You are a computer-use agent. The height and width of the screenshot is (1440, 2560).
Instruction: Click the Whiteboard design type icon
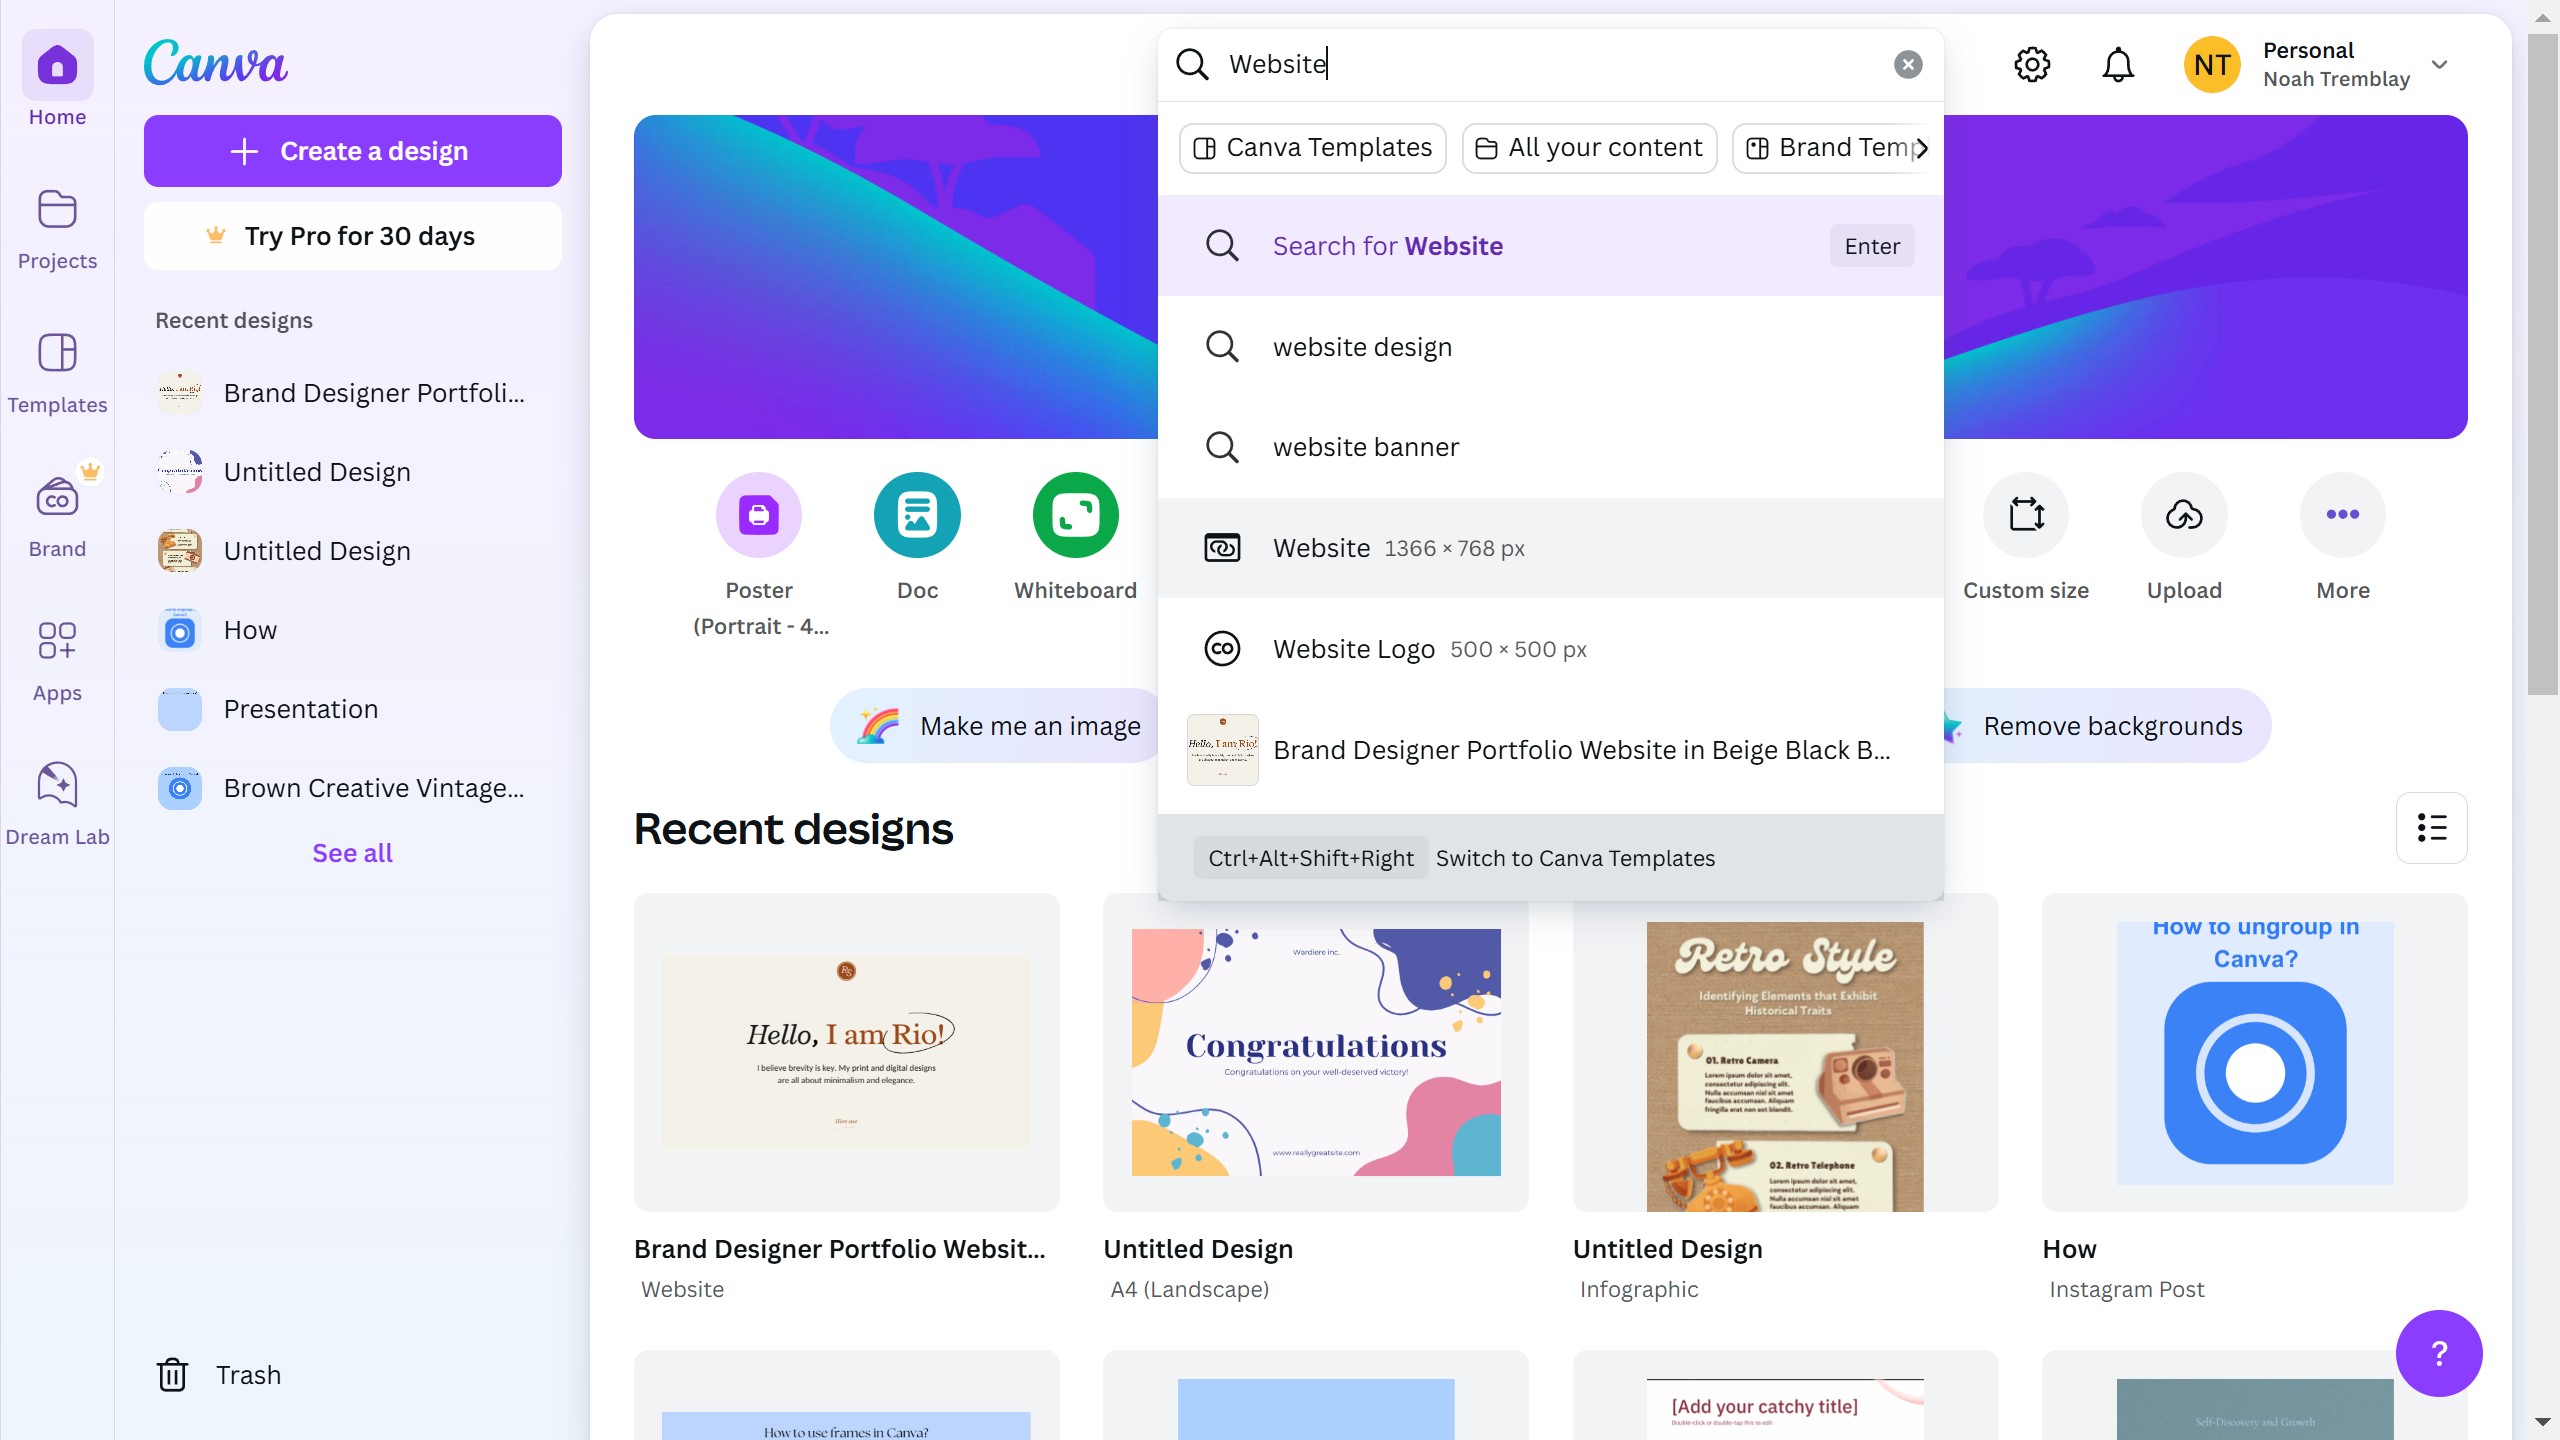(x=1075, y=515)
